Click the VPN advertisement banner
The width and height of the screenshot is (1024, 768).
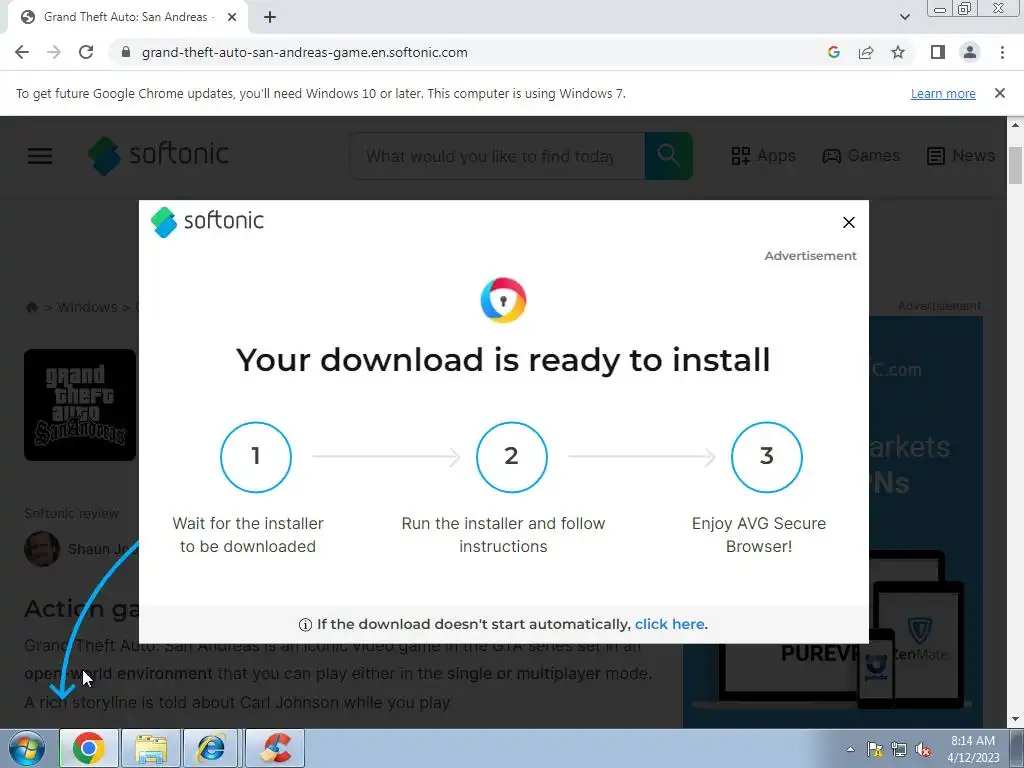(925, 522)
